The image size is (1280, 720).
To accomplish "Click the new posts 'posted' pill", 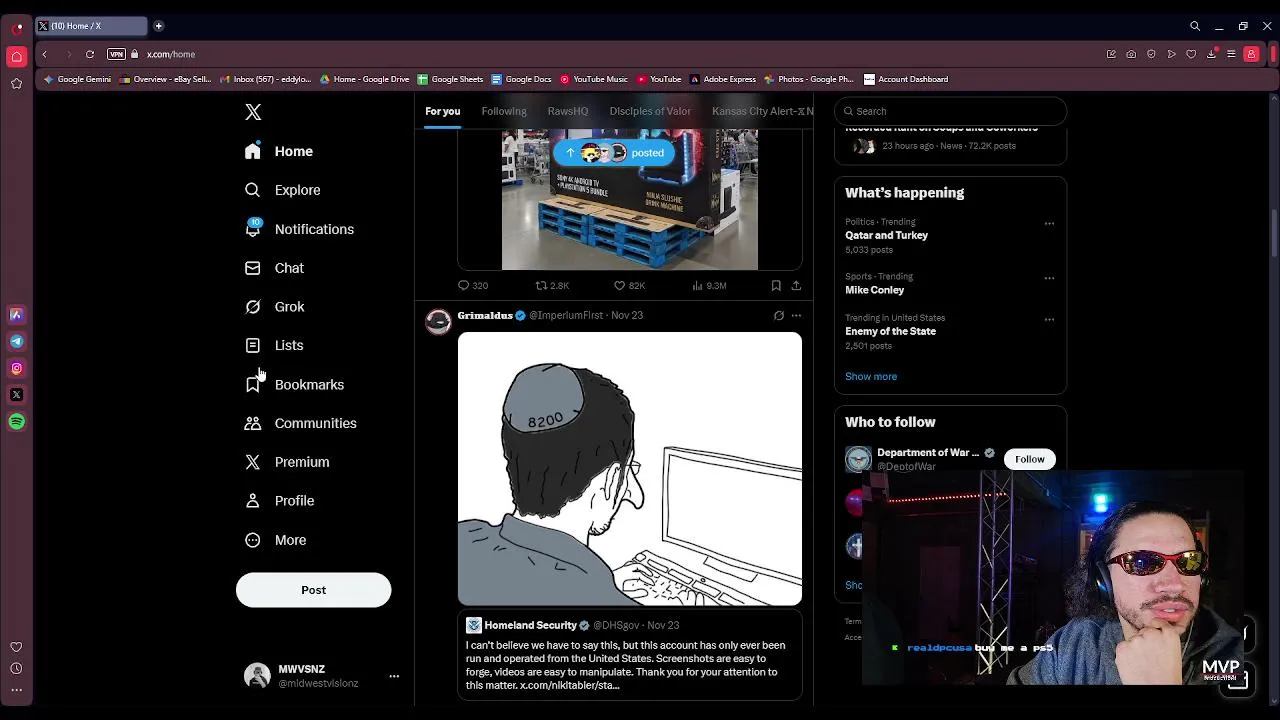I will 615,153.
